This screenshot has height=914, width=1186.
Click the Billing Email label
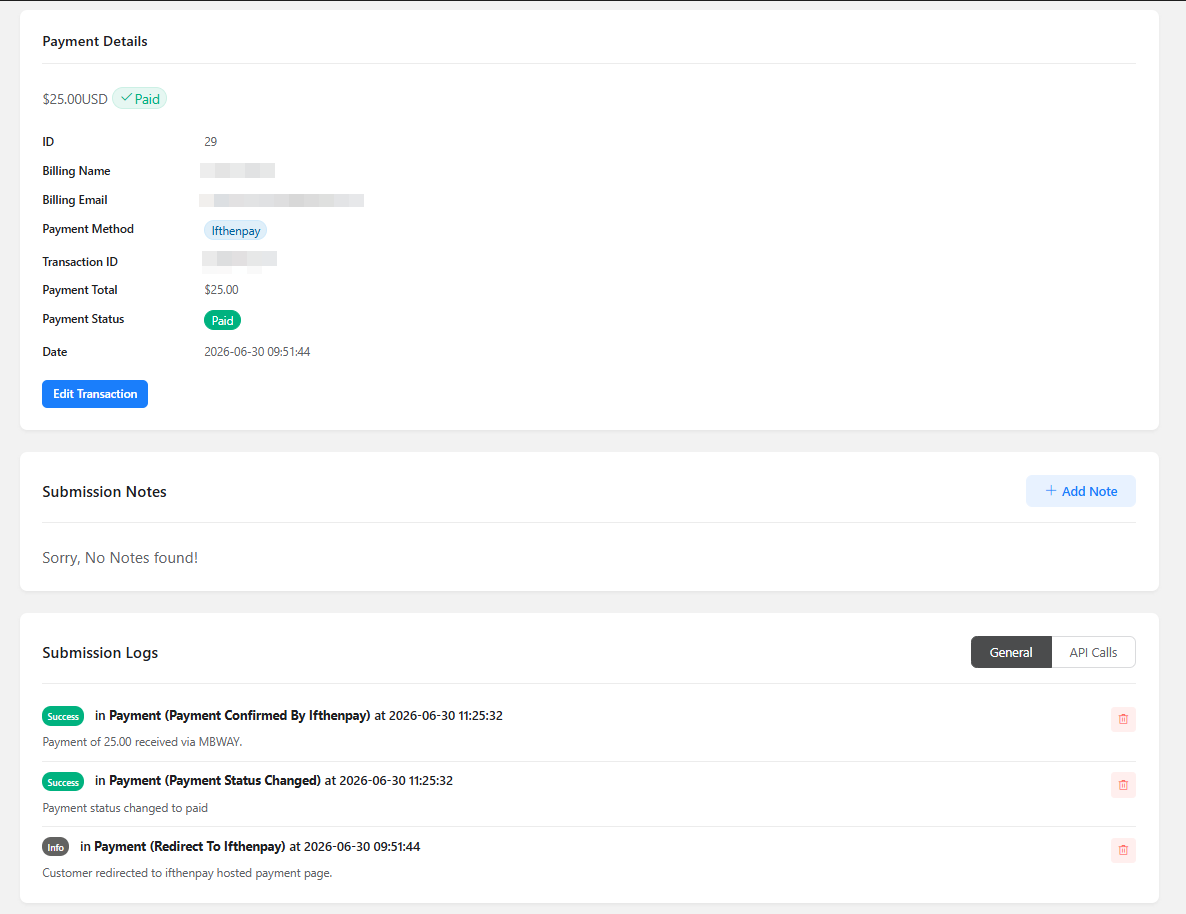pos(75,200)
